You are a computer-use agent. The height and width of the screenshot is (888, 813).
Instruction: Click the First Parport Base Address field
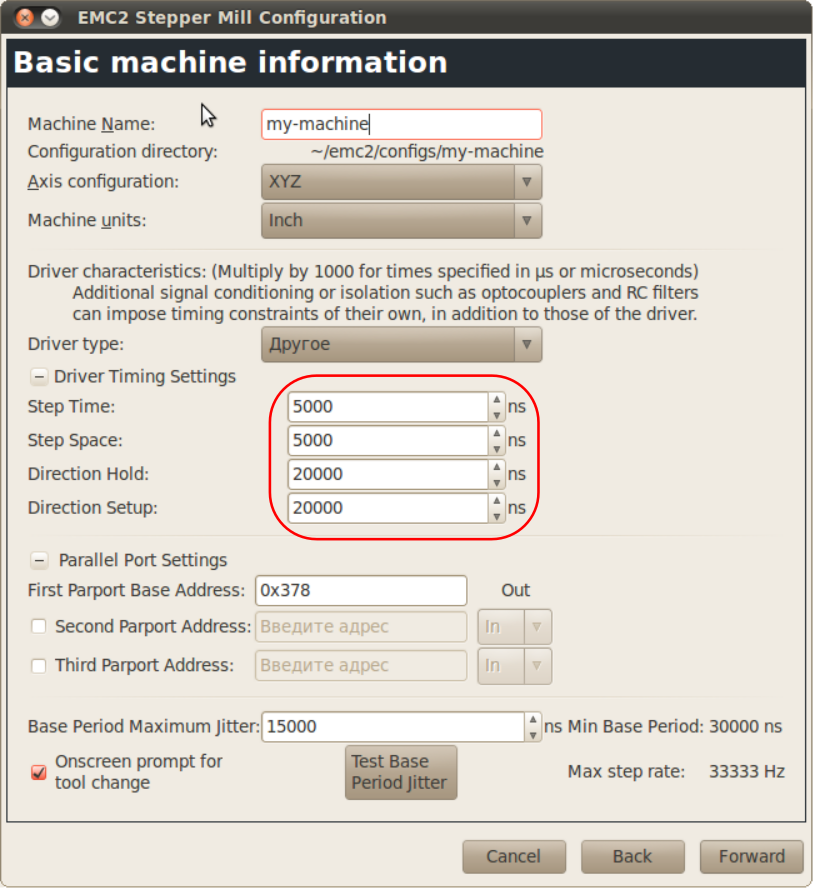(361, 591)
